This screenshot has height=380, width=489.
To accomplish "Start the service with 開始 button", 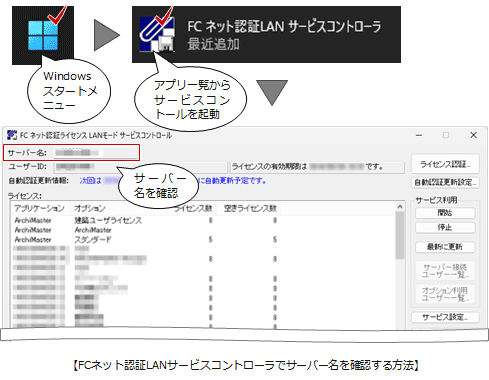I will (445, 212).
